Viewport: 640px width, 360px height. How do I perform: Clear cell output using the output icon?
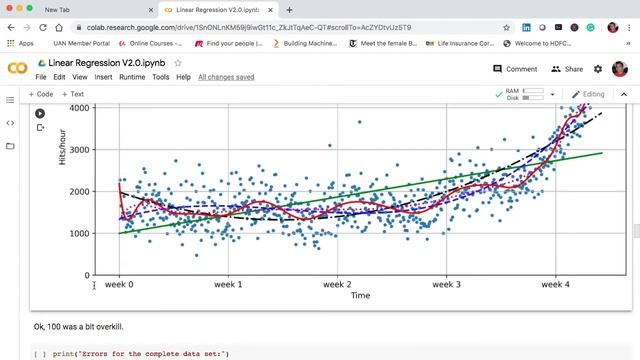point(40,128)
